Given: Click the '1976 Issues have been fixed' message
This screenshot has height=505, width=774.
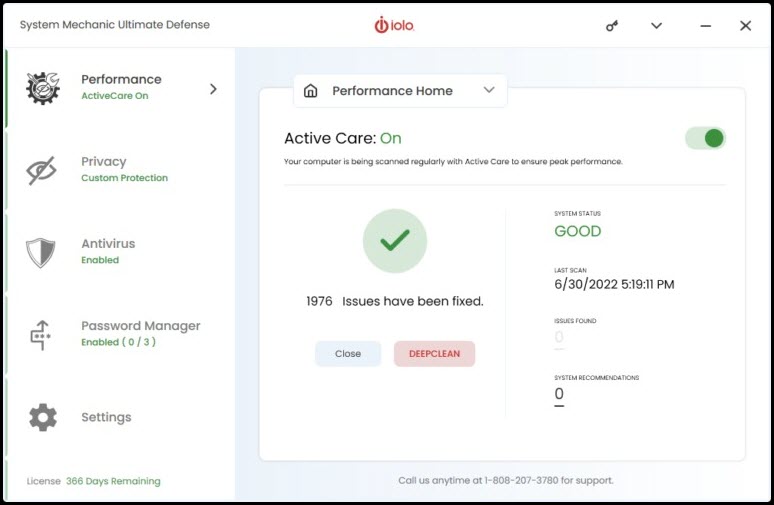Looking at the screenshot, I should (395, 301).
